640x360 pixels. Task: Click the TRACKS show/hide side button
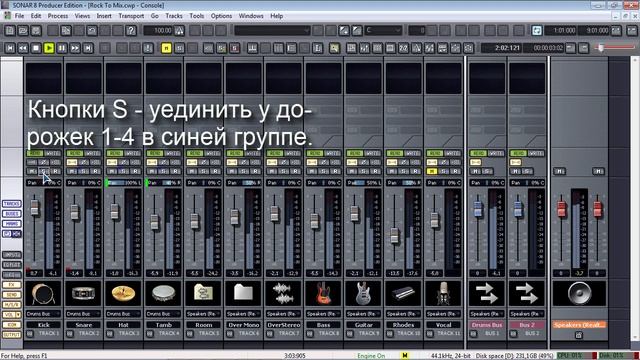[x=12, y=204]
